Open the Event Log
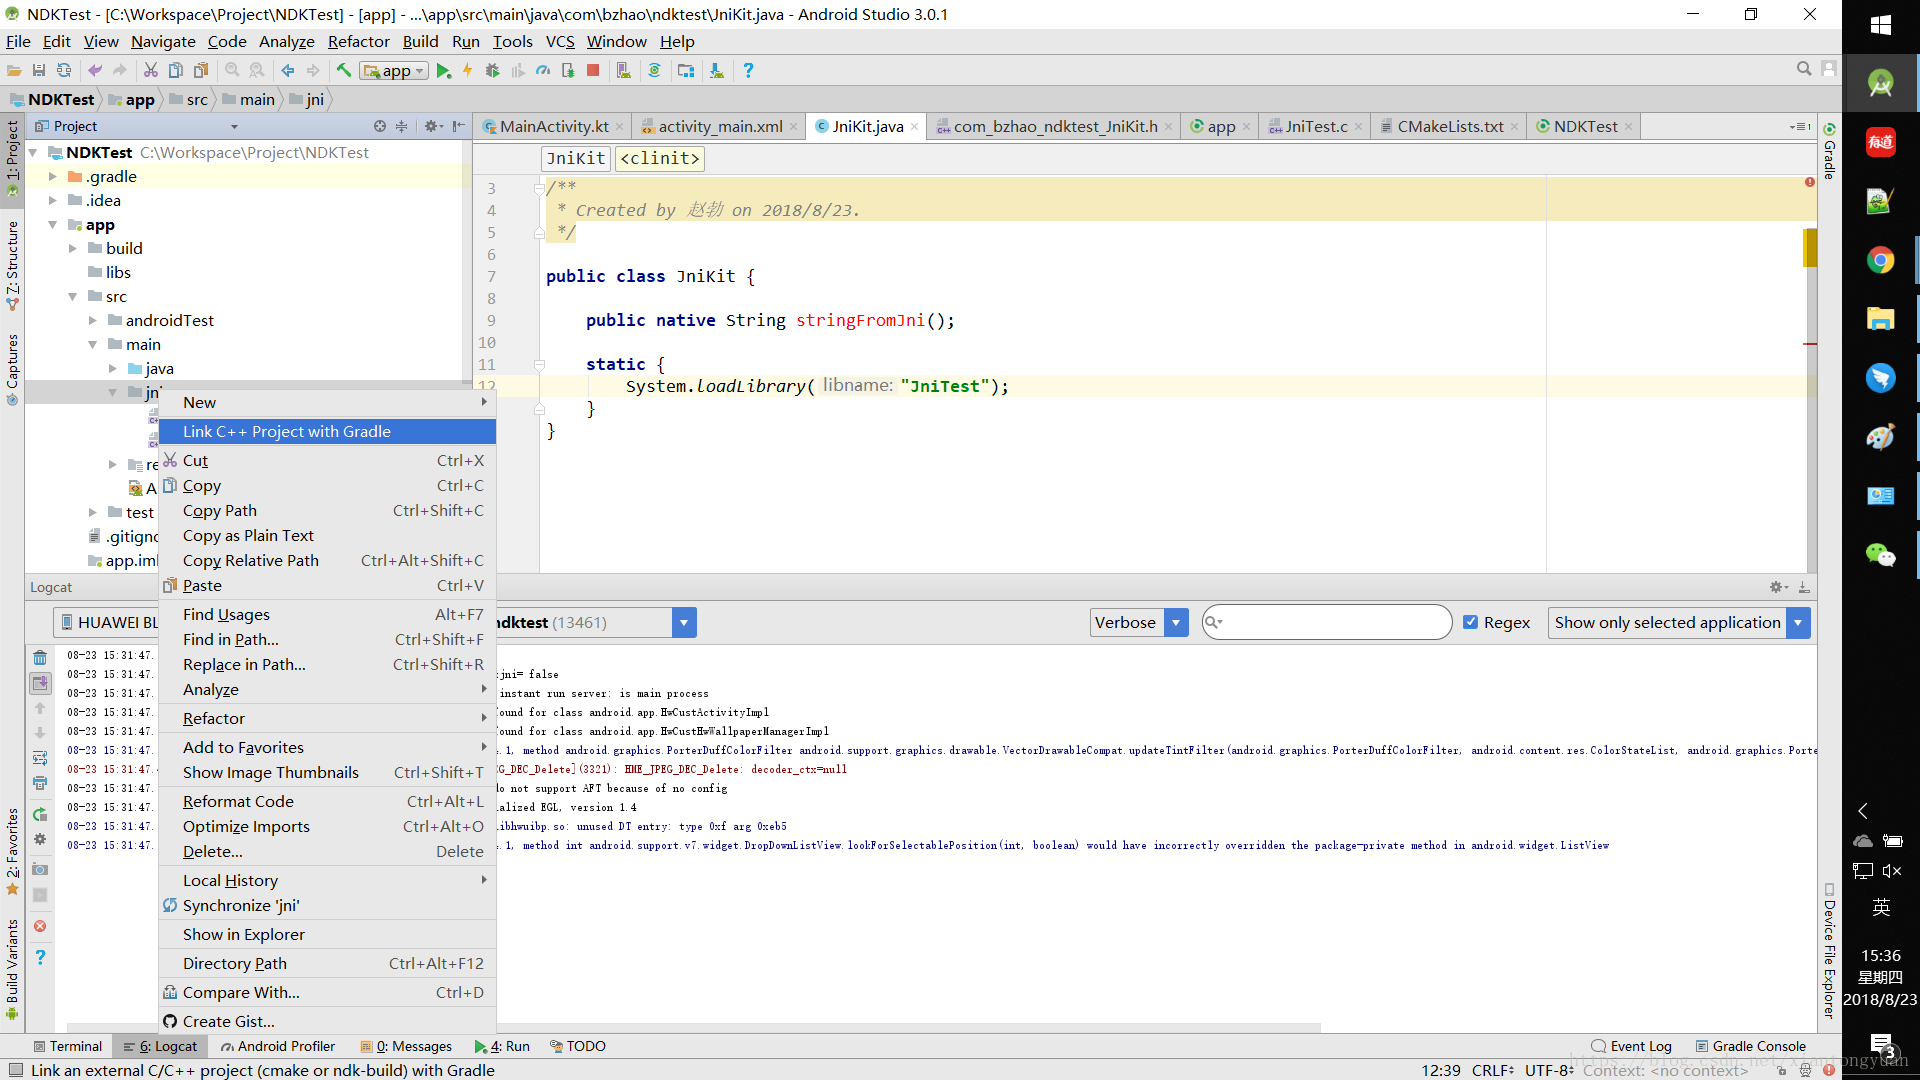Viewport: 1920px width, 1080px height. coord(1631,1046)
